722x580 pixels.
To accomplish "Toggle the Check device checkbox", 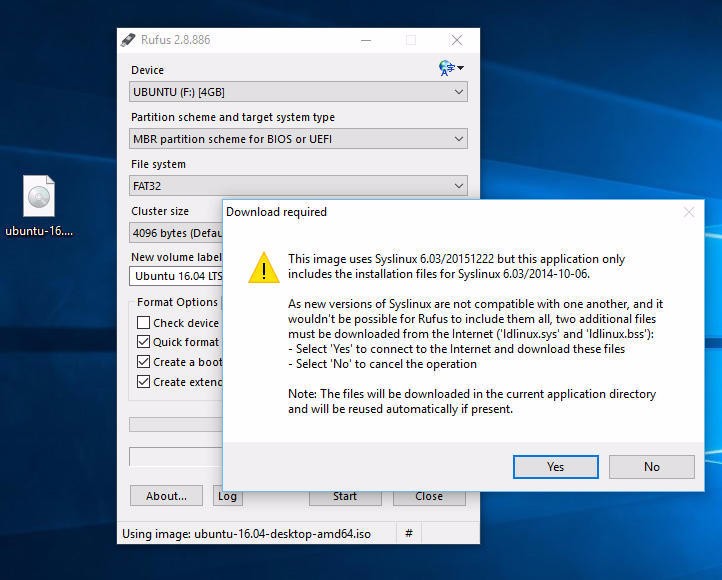I will [143, 323].
